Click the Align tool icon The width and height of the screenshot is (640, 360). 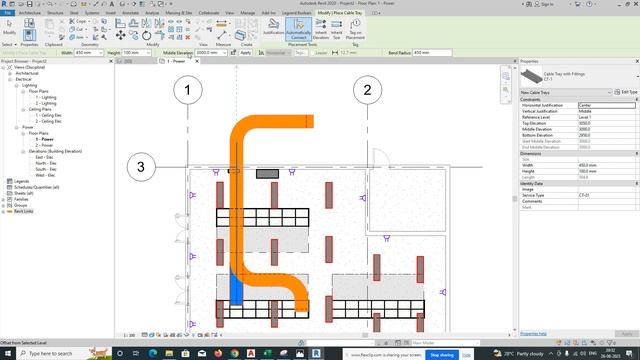120,23
